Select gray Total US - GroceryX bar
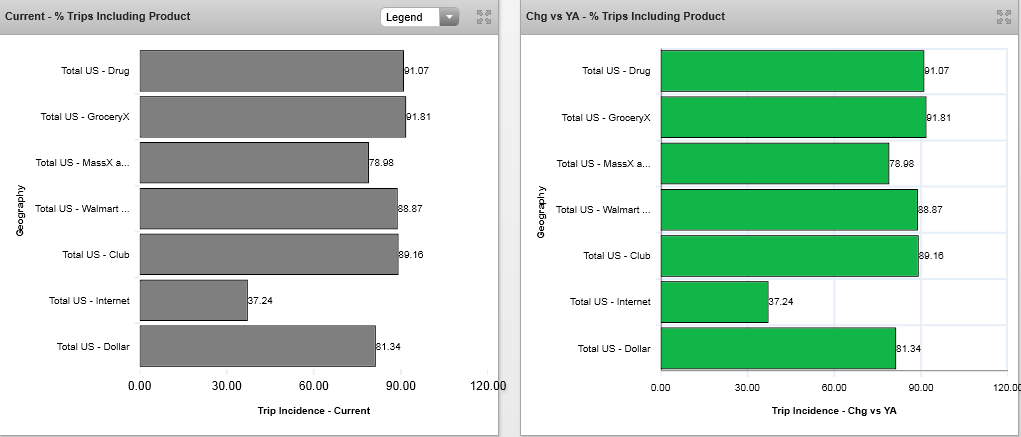Image resolution: width=1021 pixels, height=437 pixels. tap(272, 117)
